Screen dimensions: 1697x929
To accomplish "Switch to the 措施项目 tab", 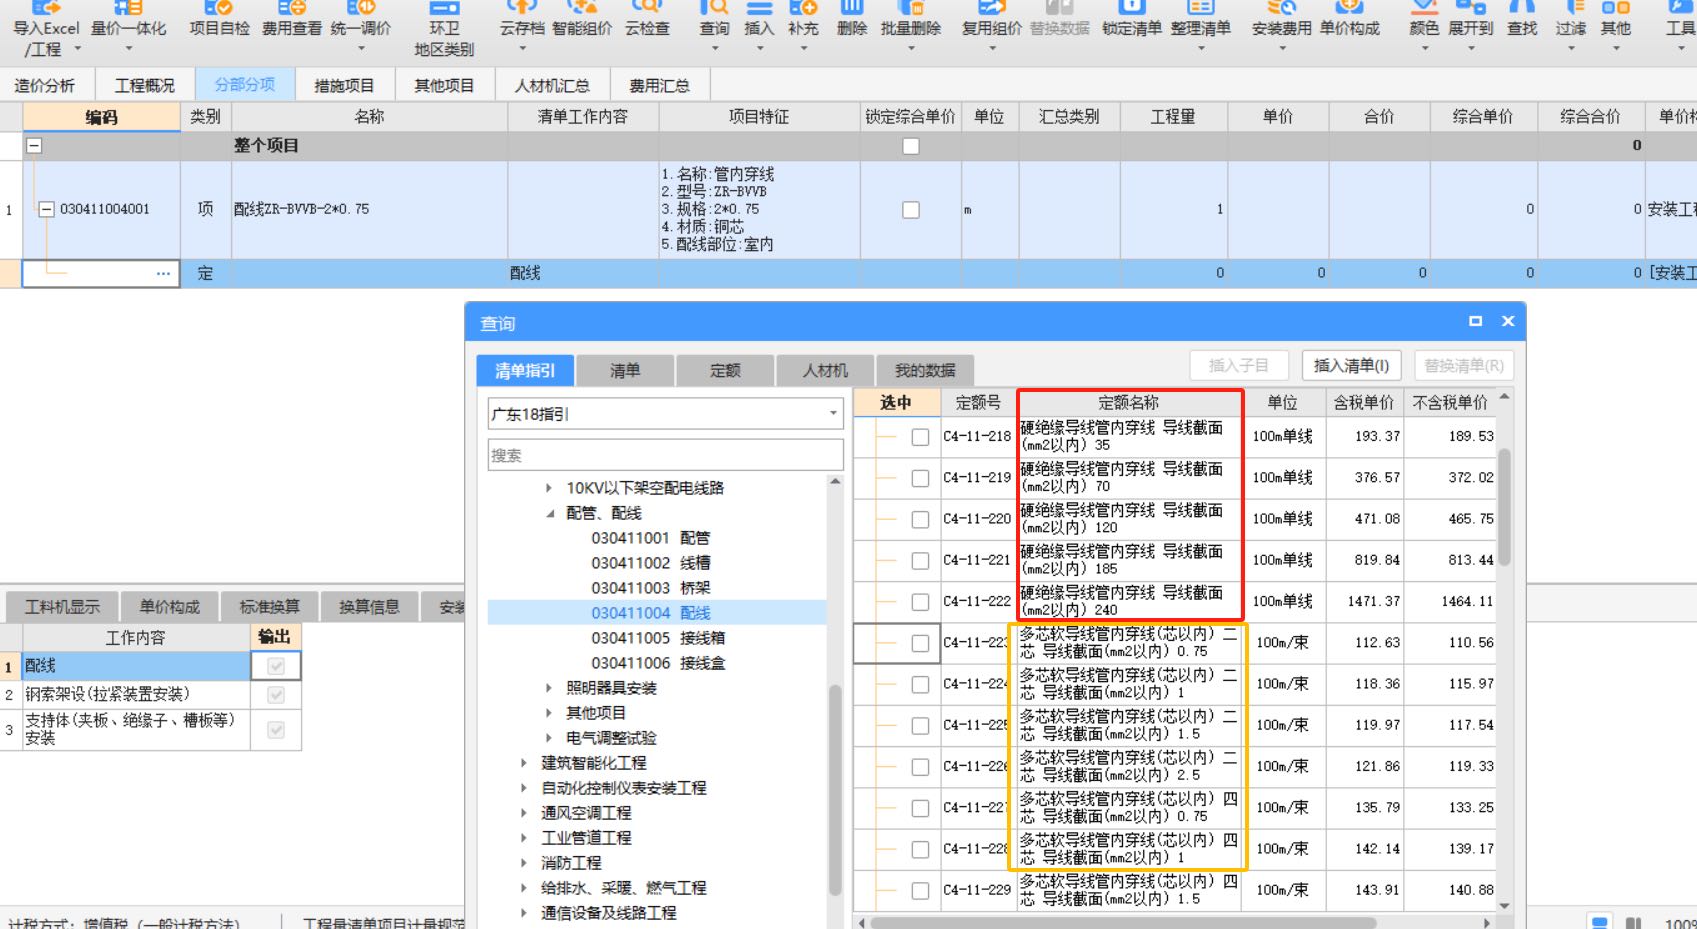I will click(x=344, y=86).
